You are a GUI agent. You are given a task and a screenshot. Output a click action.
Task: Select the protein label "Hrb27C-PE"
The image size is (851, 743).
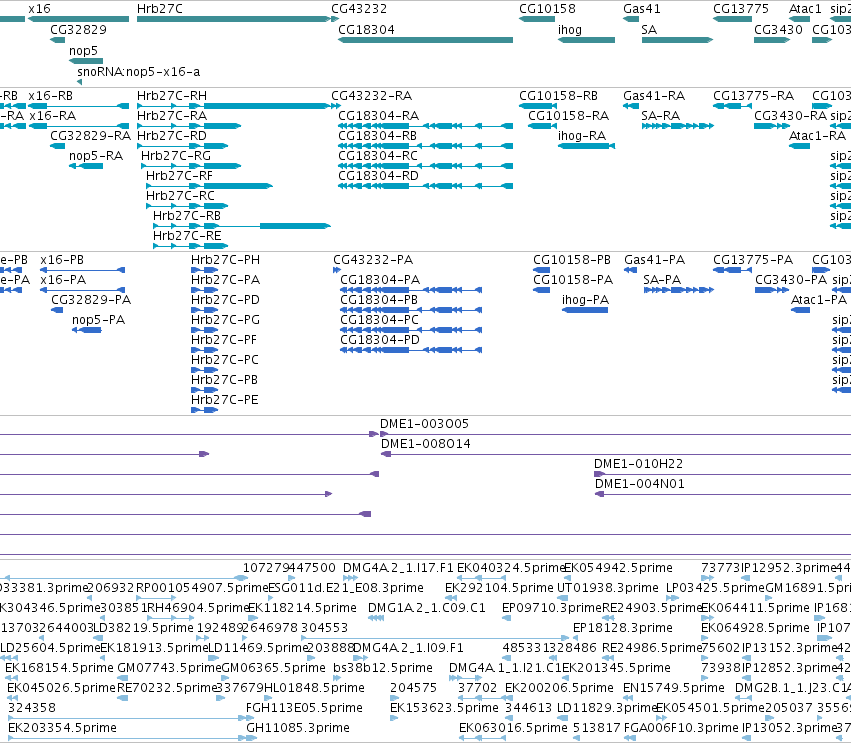[x=225, y=400]
